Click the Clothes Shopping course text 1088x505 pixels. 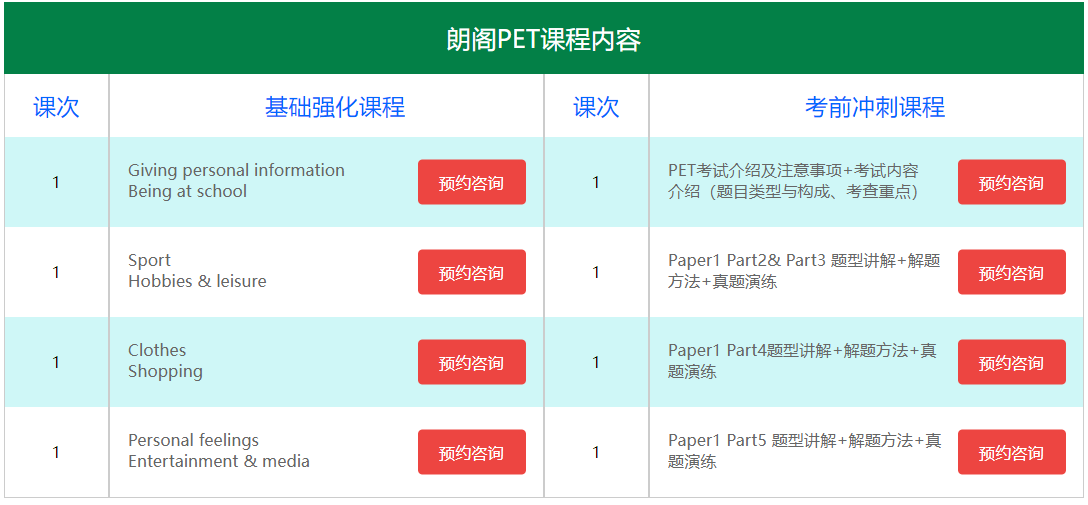[x=165, y=361]
